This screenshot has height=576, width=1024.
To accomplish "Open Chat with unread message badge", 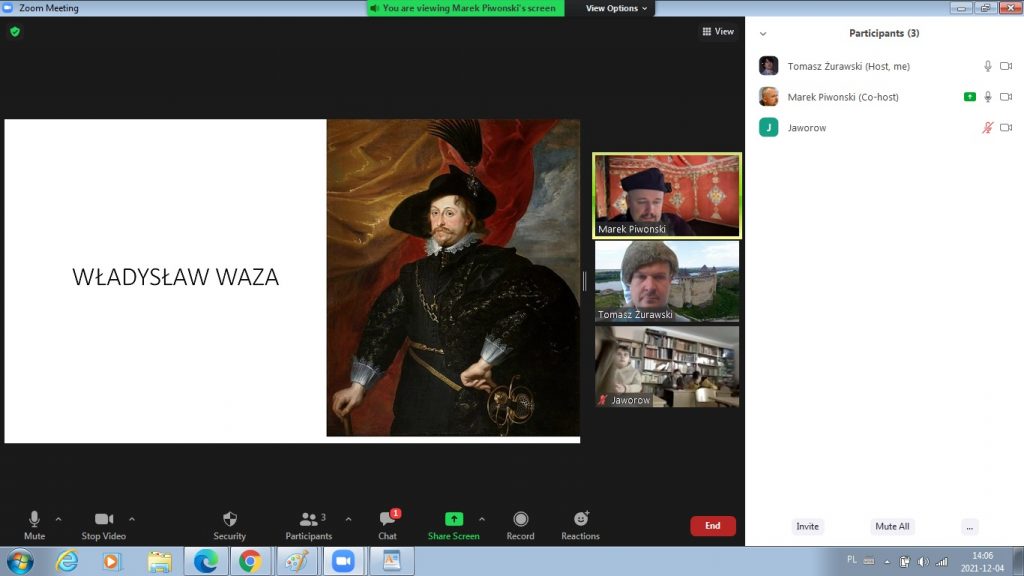I will [x=387, y=520].
